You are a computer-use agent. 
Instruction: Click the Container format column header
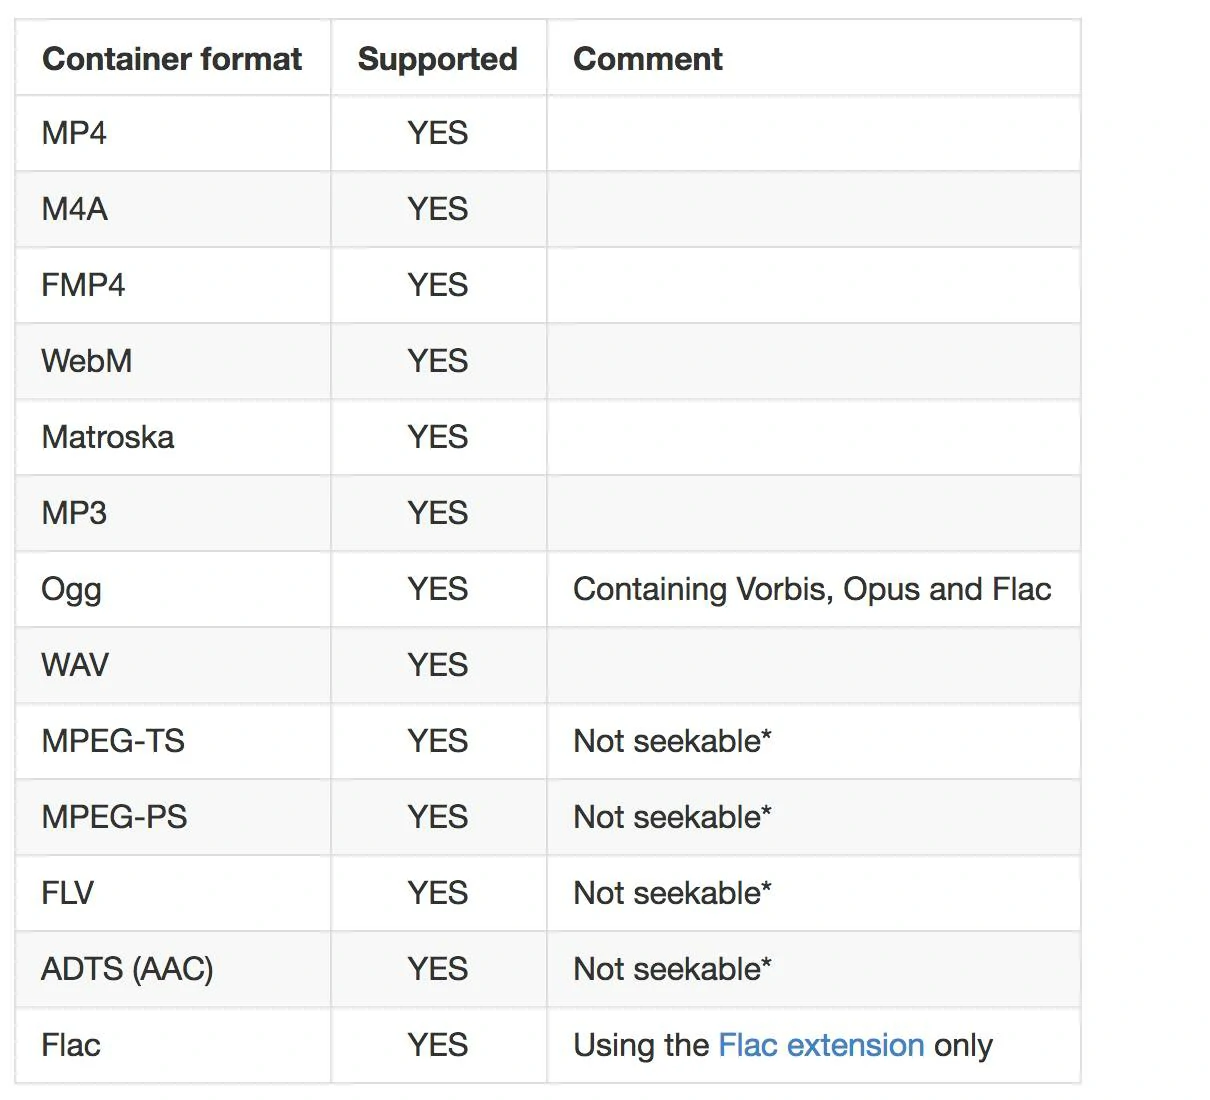(x=172, y=59)
